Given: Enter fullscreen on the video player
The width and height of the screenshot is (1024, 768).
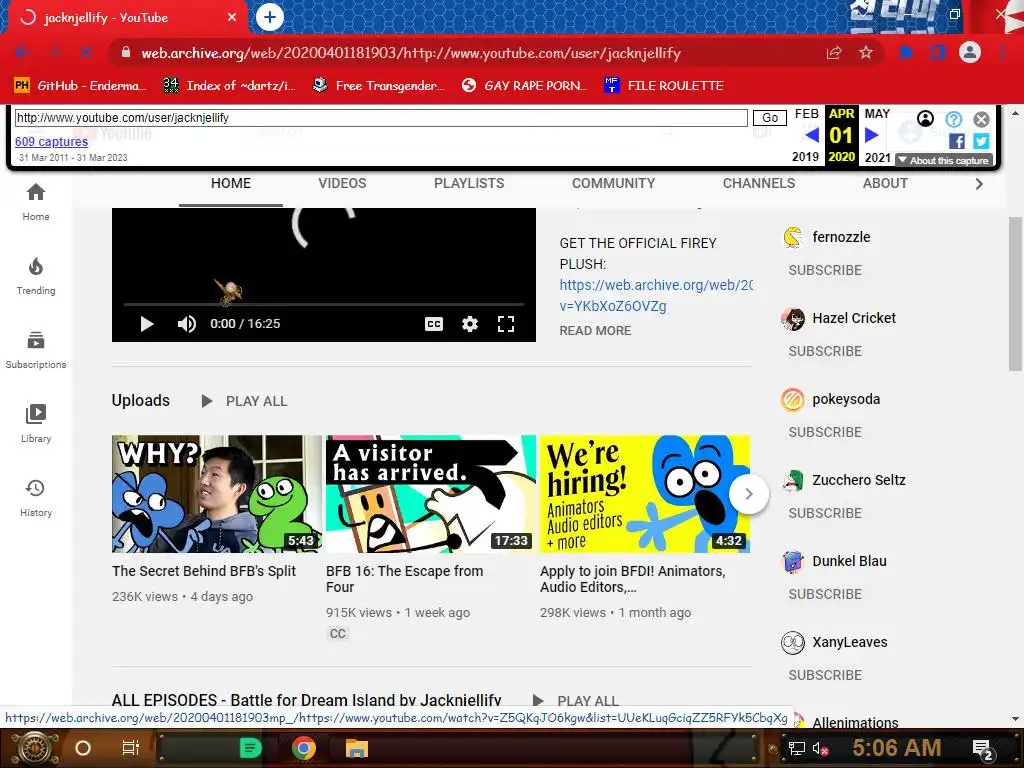Looking at the screenshot, I should coord(506,324).
